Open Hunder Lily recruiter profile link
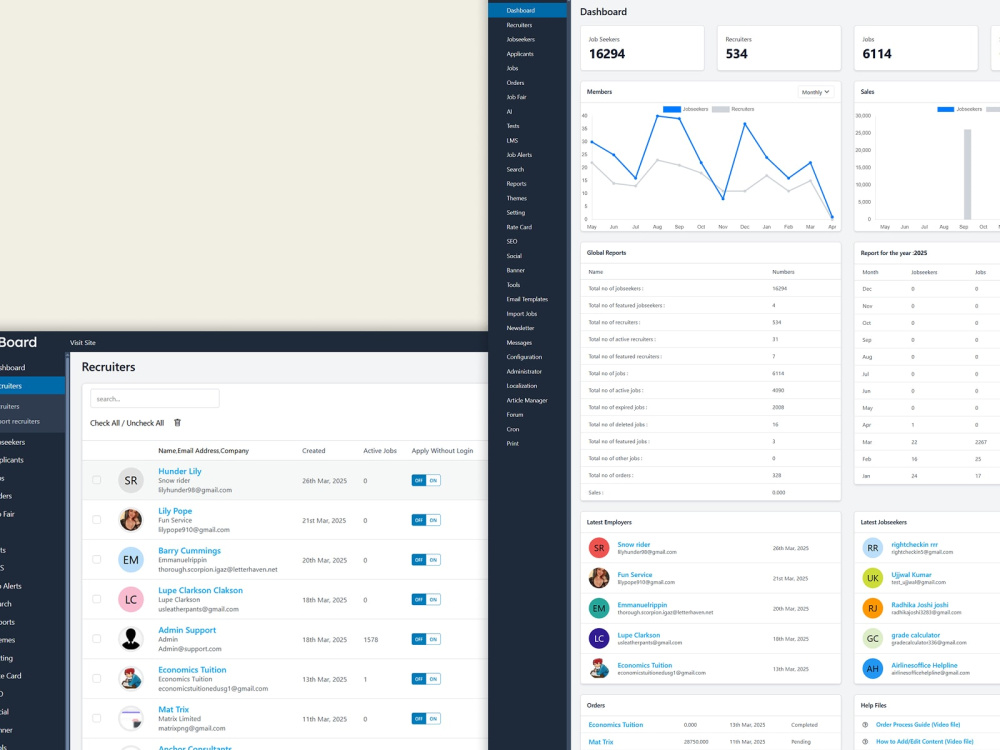 180,471
